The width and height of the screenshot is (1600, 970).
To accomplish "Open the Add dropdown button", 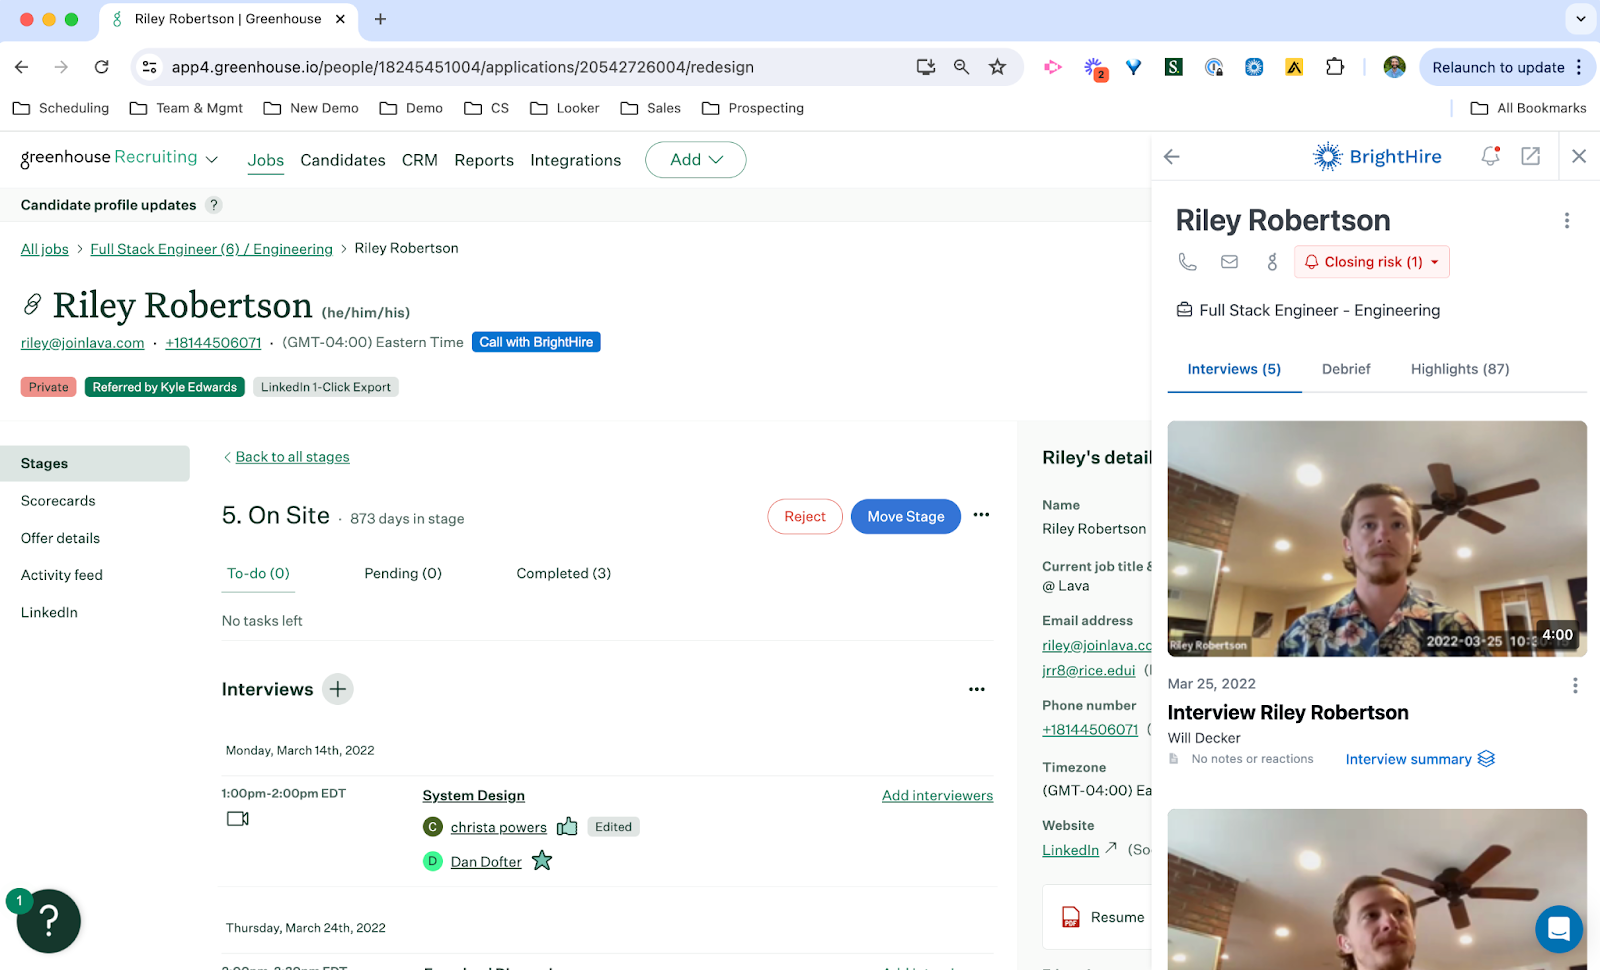I will [x=695, y=160].
